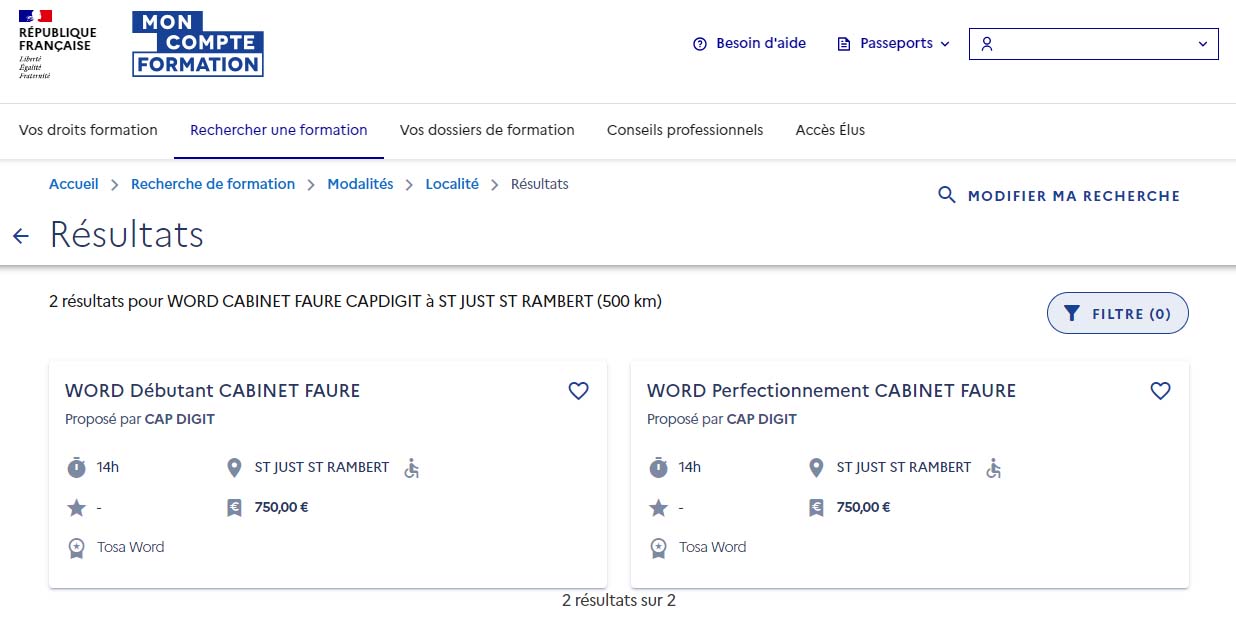
Task: Open Vos dossiers de formation tab
Action: [x=487, y=130]
